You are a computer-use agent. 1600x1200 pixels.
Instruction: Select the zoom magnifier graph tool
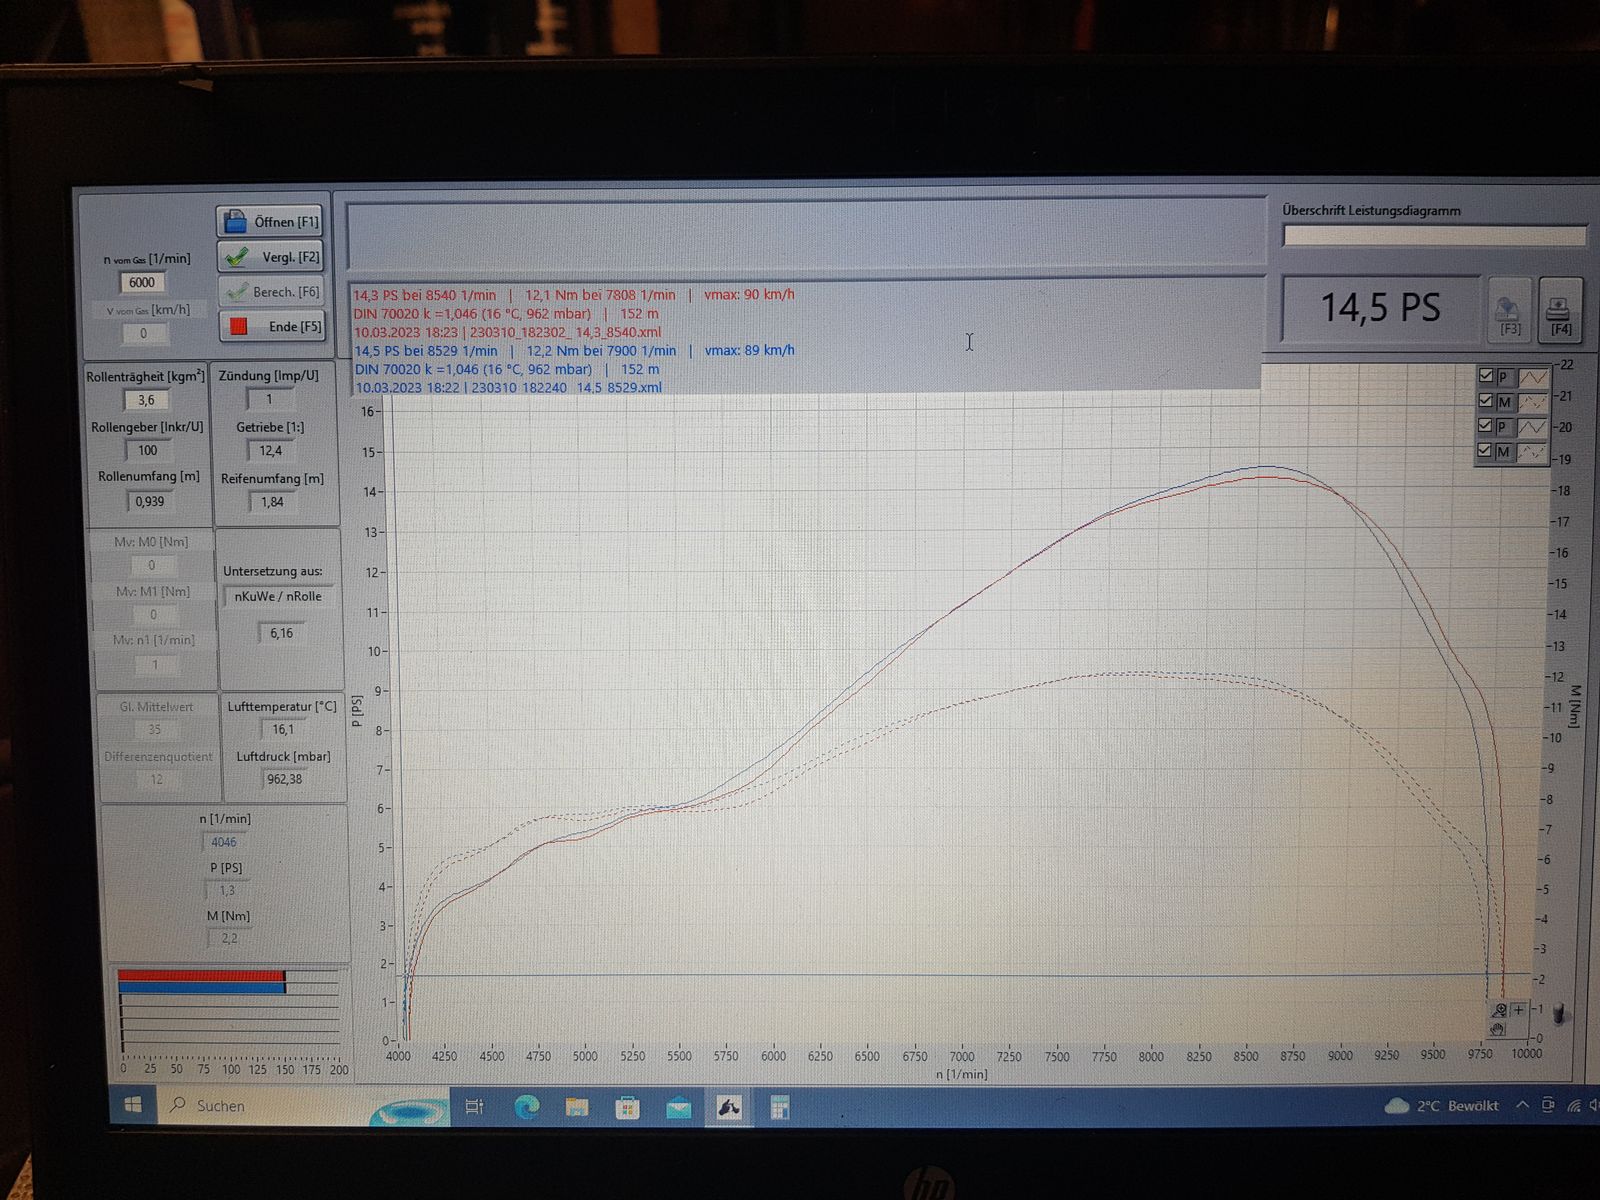[x=1499, y=1010]
